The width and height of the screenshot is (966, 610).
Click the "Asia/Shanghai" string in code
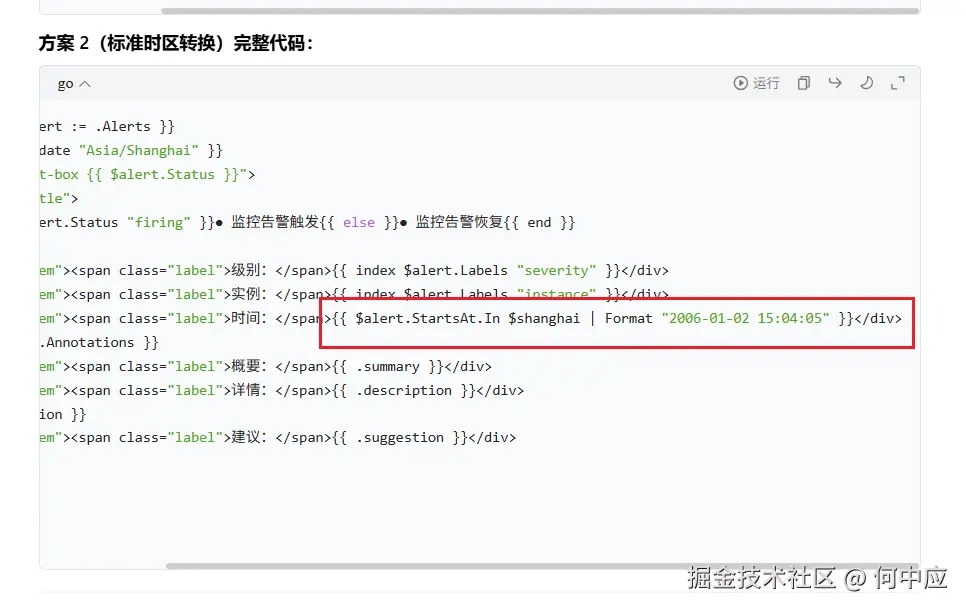click(139, 150)
